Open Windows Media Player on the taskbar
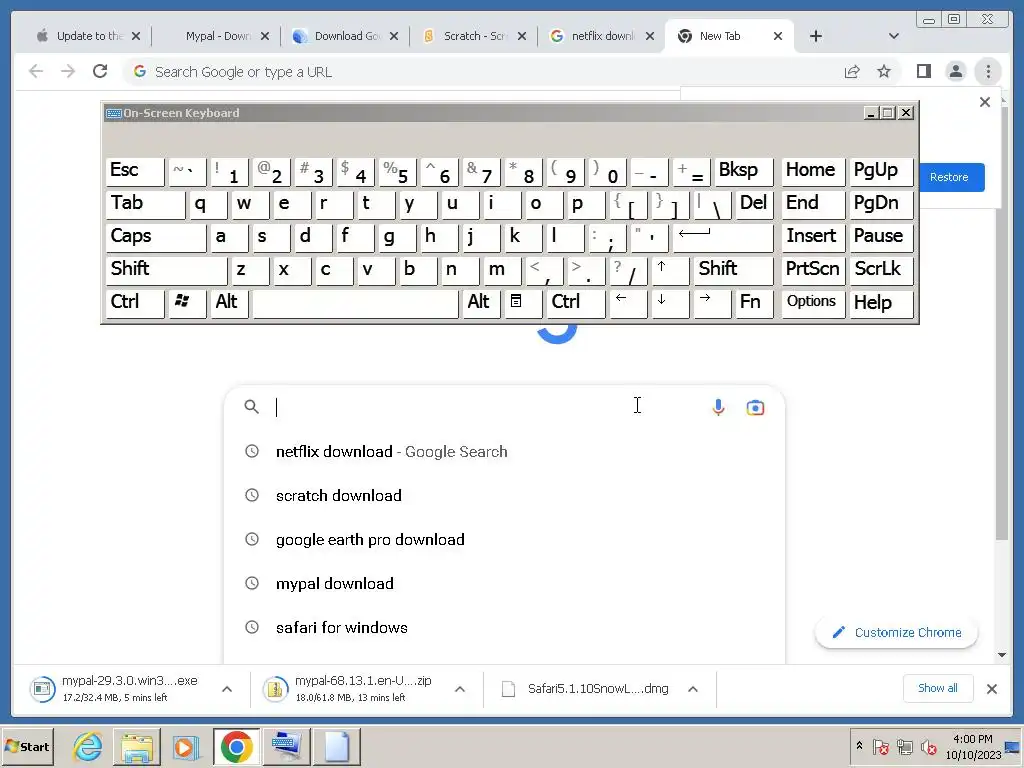1024x768 pixels. tap(185, 746)
